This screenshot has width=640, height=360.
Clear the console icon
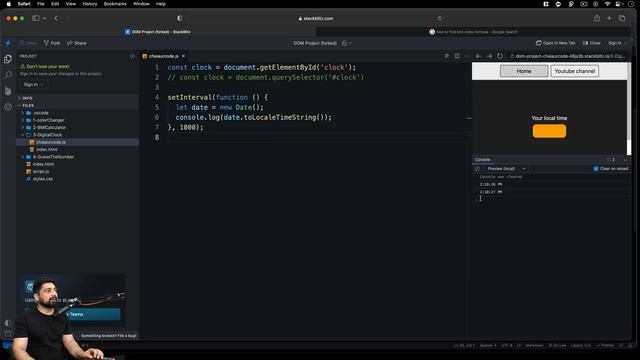(x=478, y=169)
